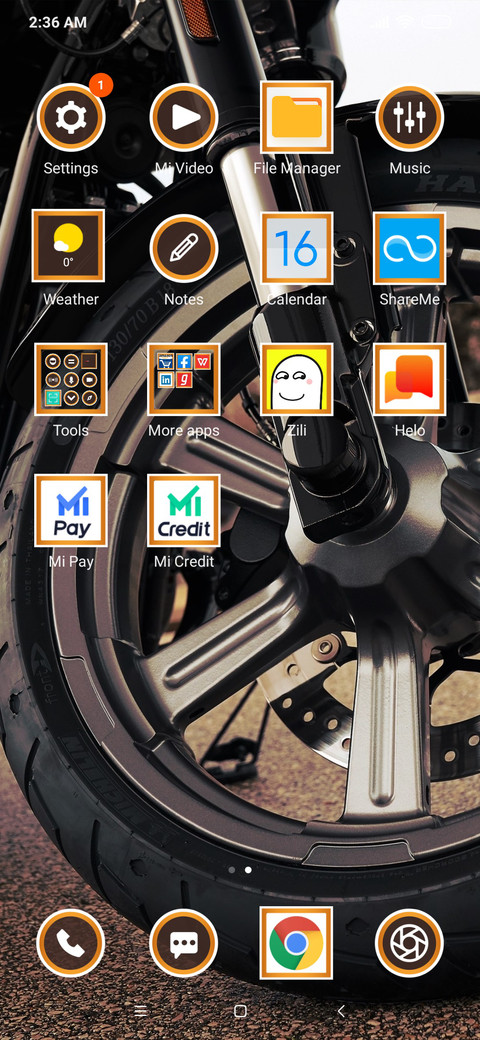480x1040 pixels.
Task: Switch to first home screen page dot
Action: pyautogui.click(x=231, y=870)
